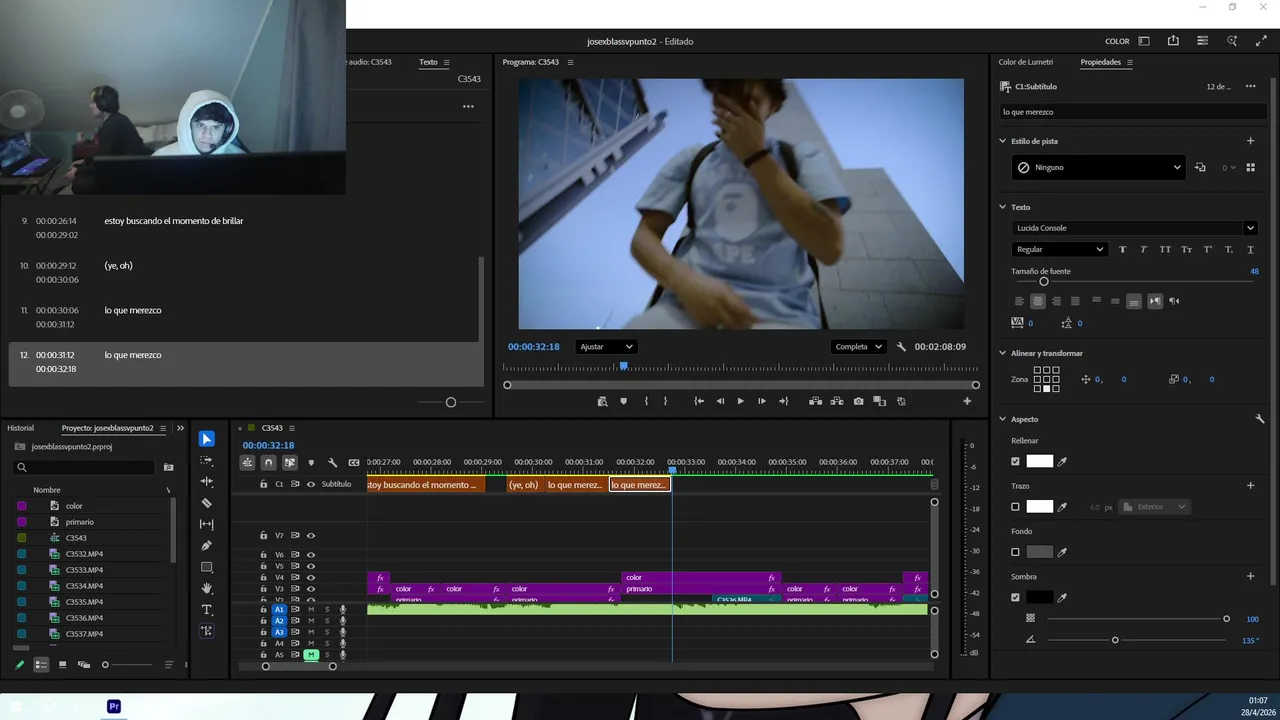This screenshot has width=1280, height=720.
Task: Open the Propiedades tab
Action: tap(1100, 62)
